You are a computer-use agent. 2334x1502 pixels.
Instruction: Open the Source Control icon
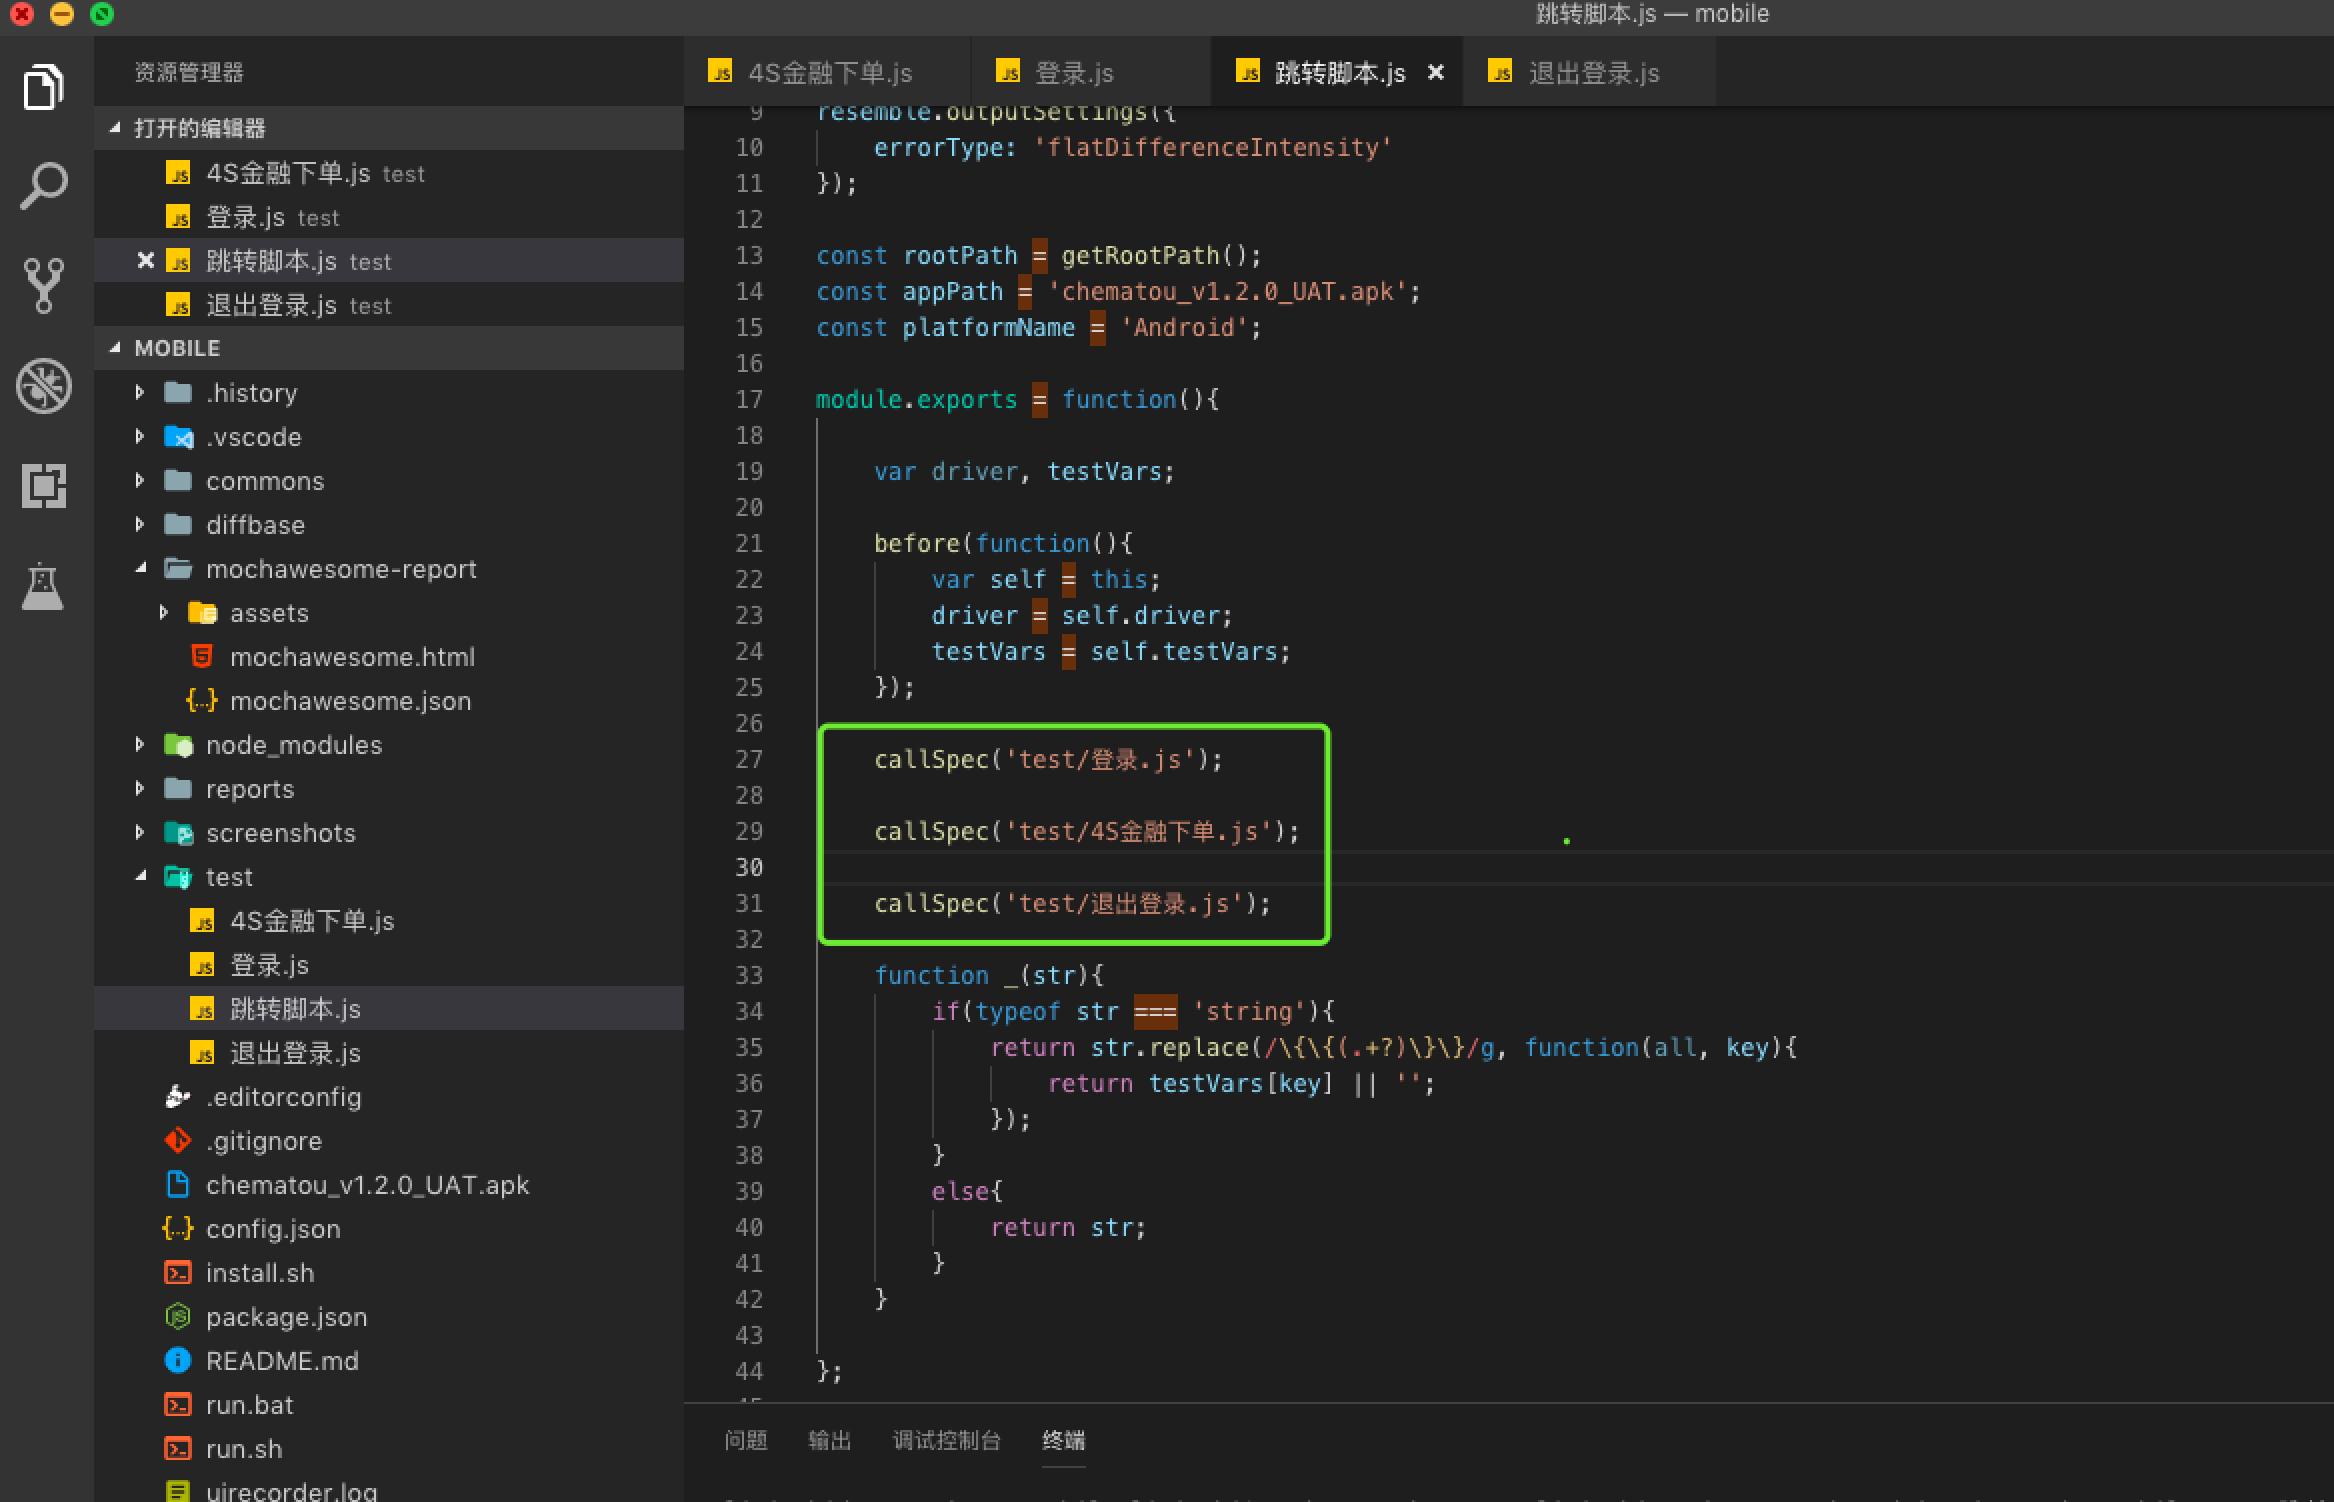[x=43, y=285]
